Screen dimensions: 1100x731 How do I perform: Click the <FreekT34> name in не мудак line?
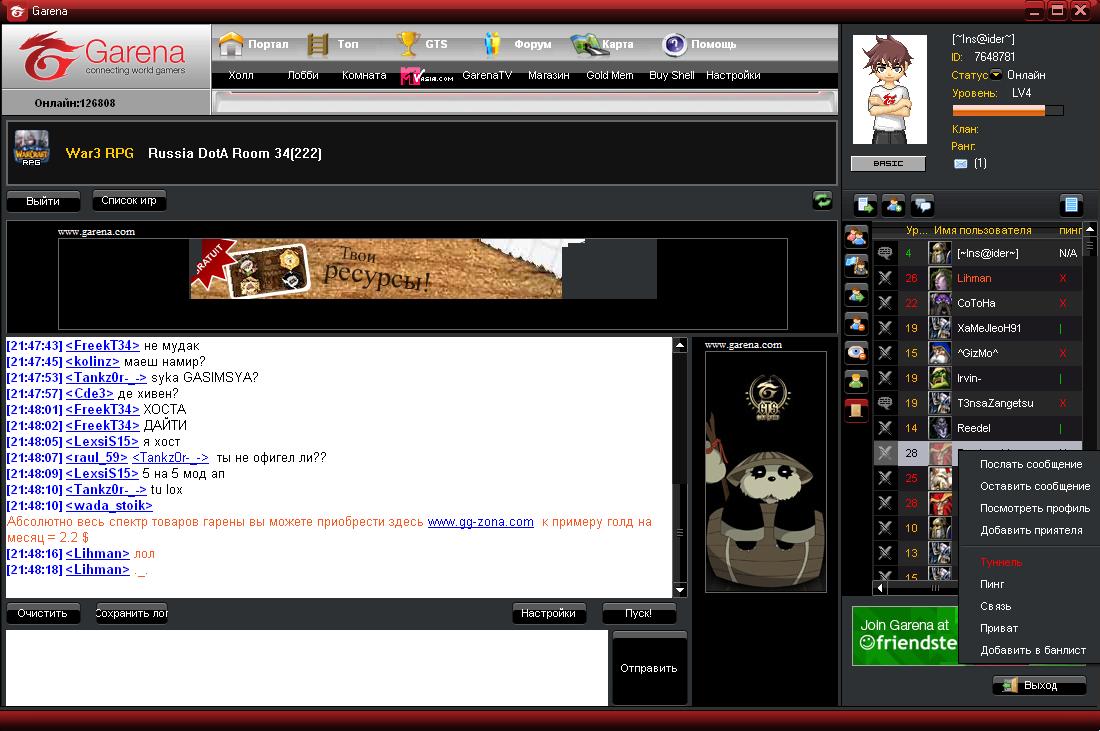coord(102,346)
